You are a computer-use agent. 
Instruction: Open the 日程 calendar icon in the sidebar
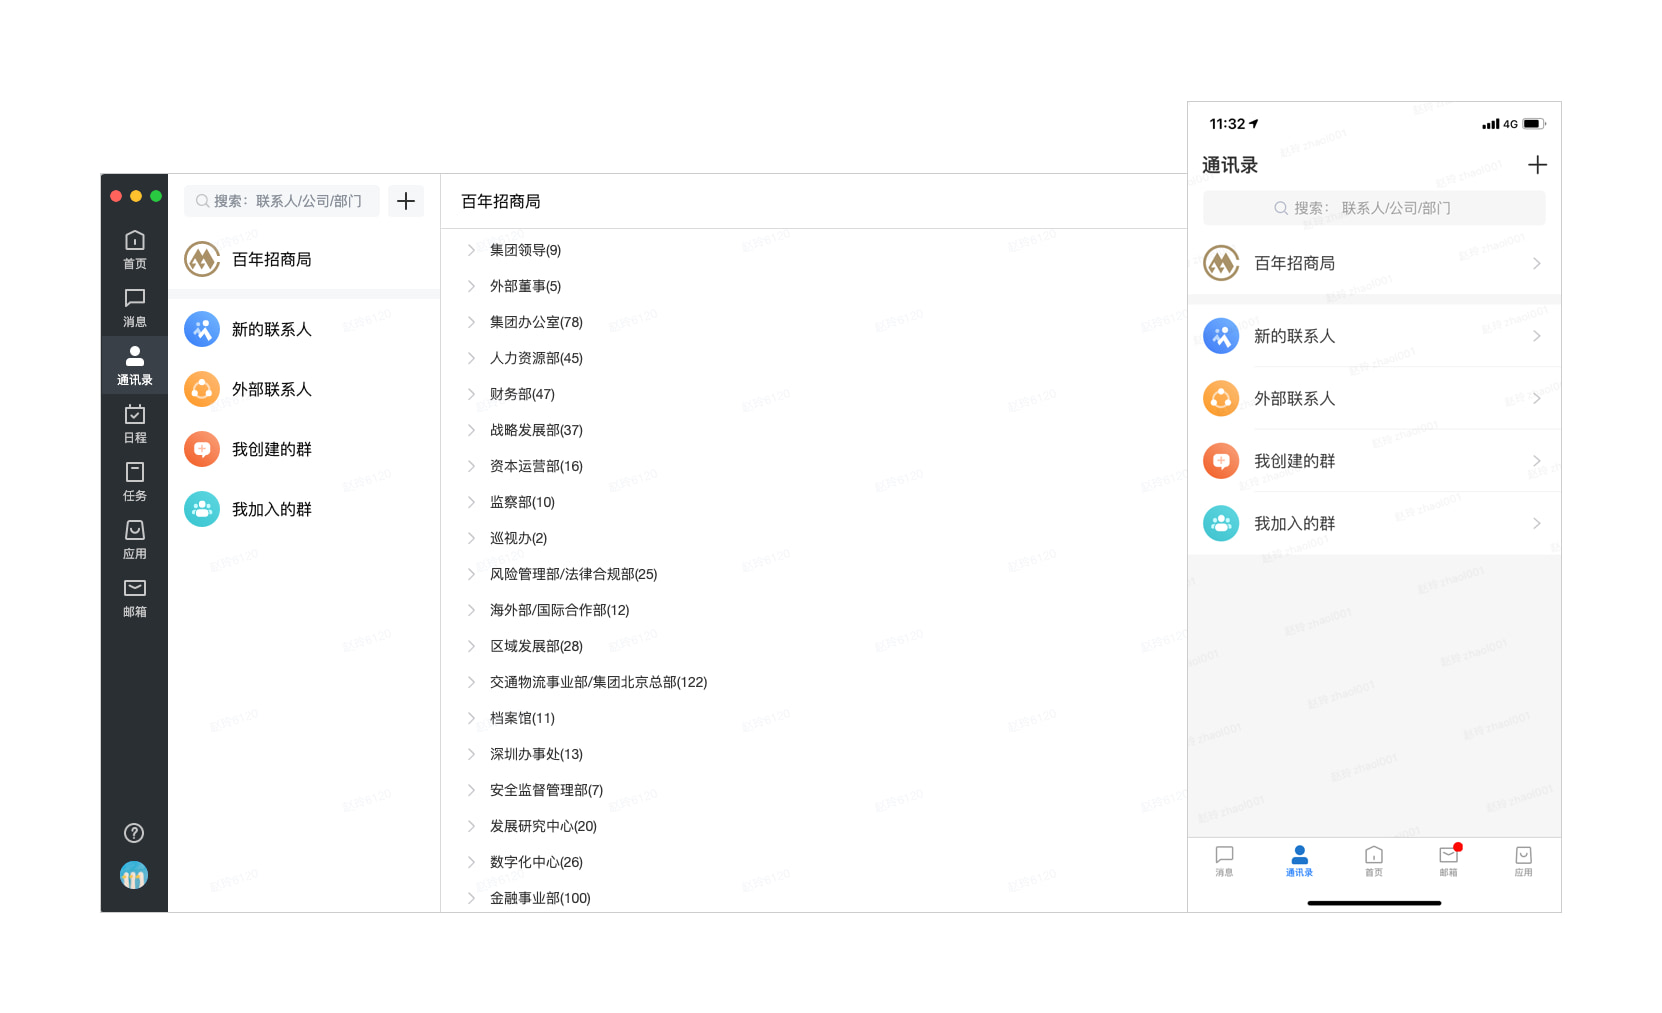[134, 422]
